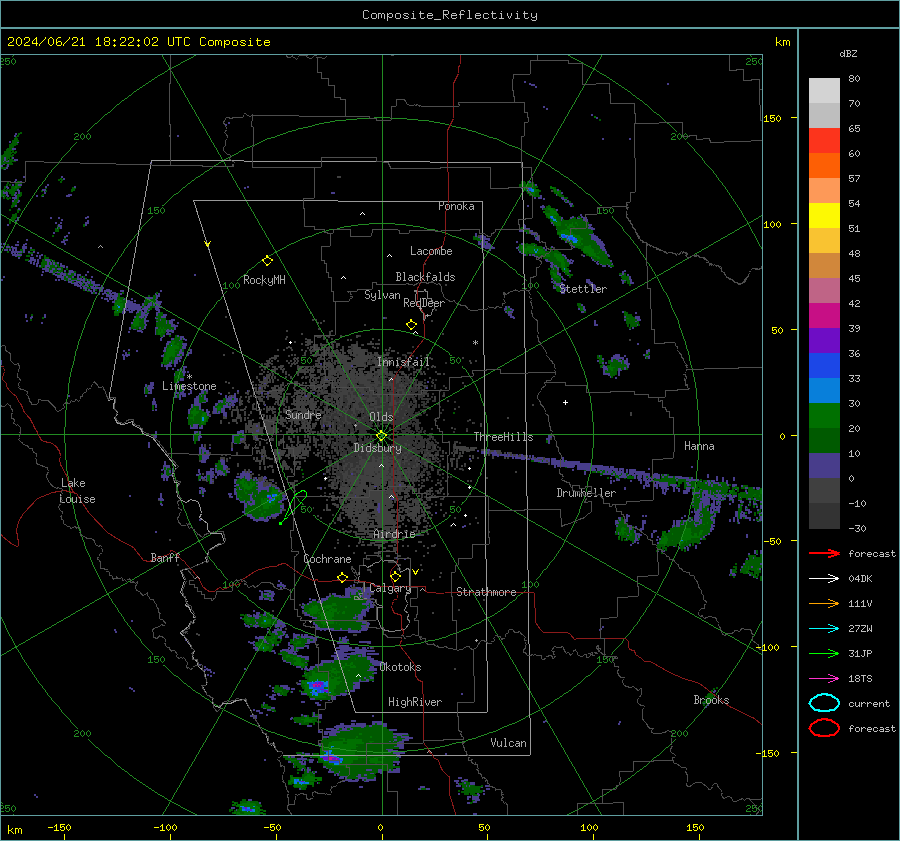Click the white plus marker west of Hanna

pos(565,402)
